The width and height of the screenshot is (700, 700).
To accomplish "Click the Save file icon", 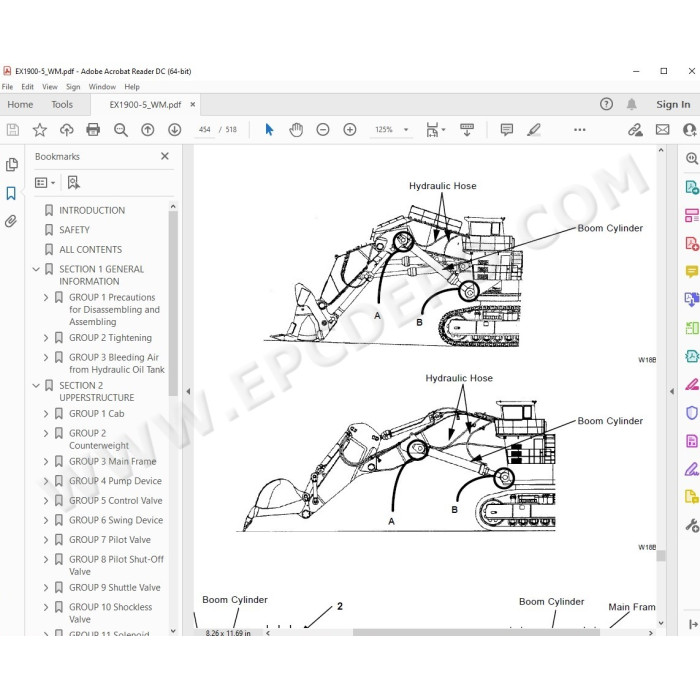I will point(12,130).
